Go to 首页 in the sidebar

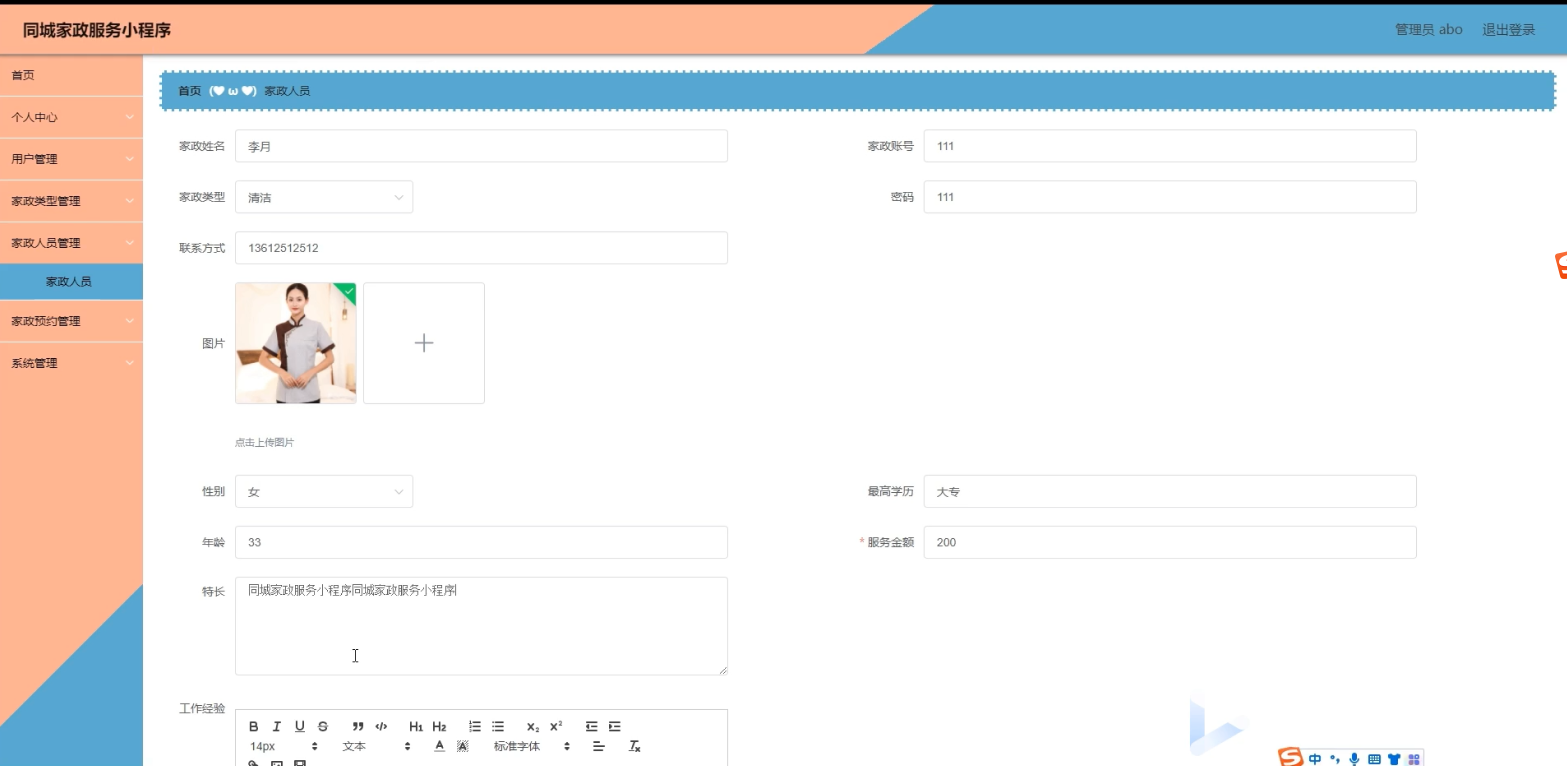coord(71,75)
